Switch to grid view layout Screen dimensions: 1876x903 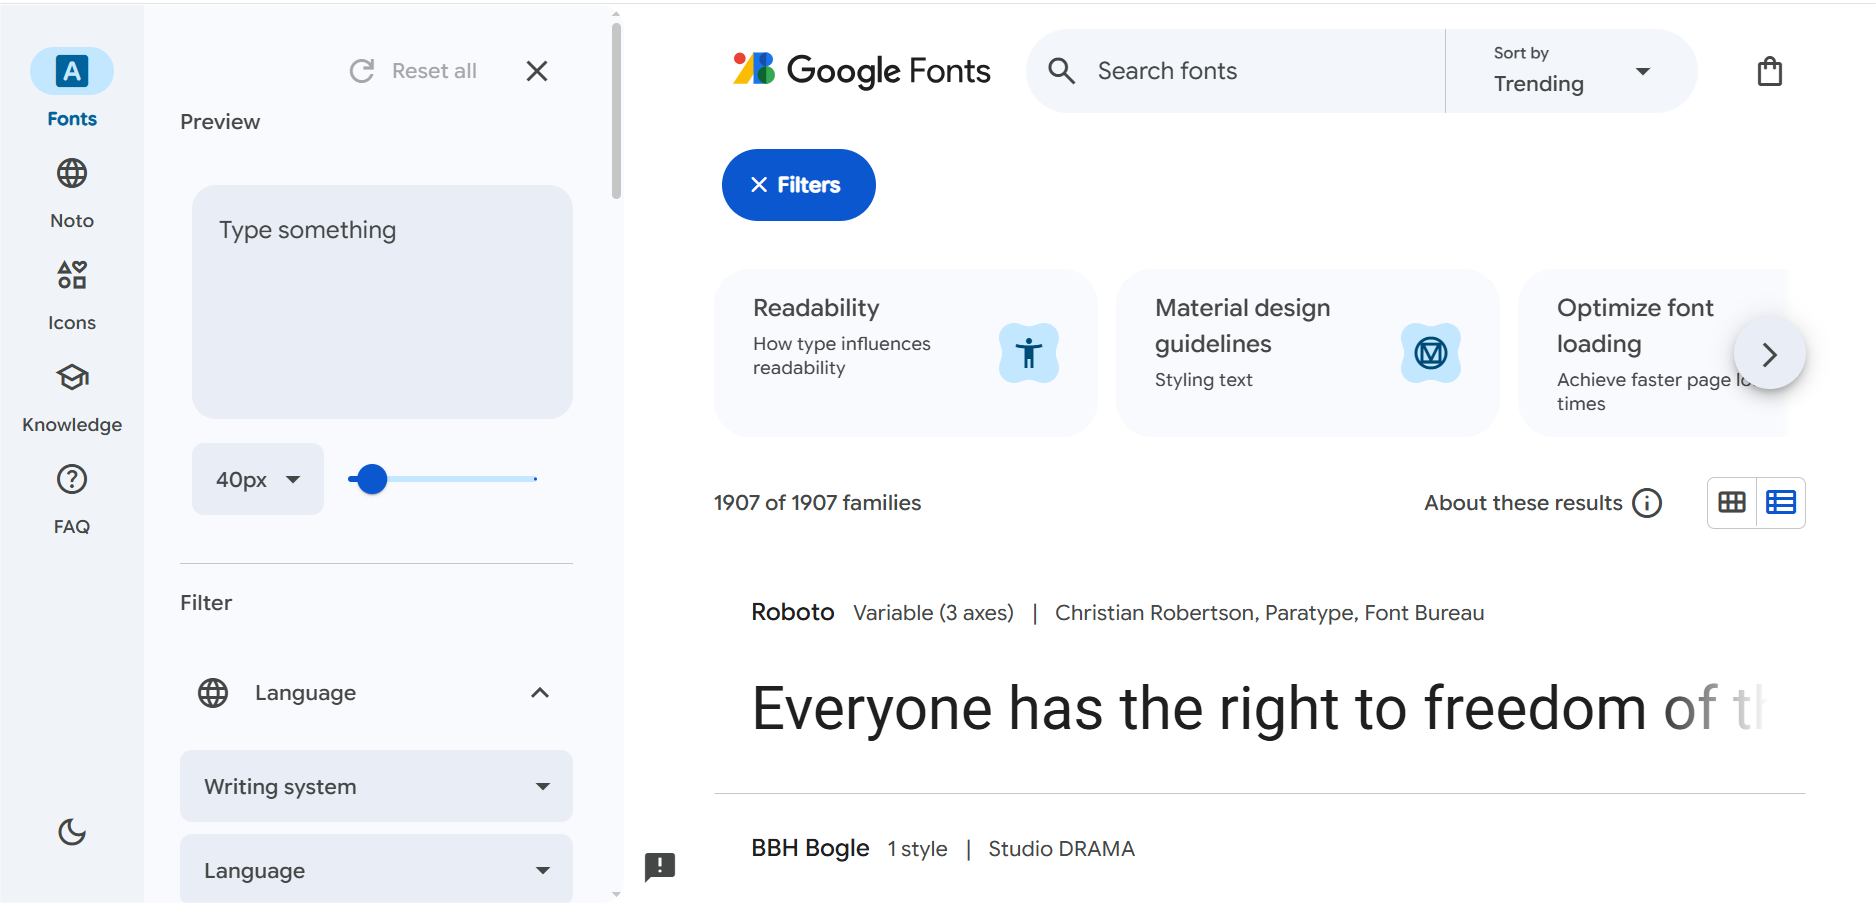1732,503
